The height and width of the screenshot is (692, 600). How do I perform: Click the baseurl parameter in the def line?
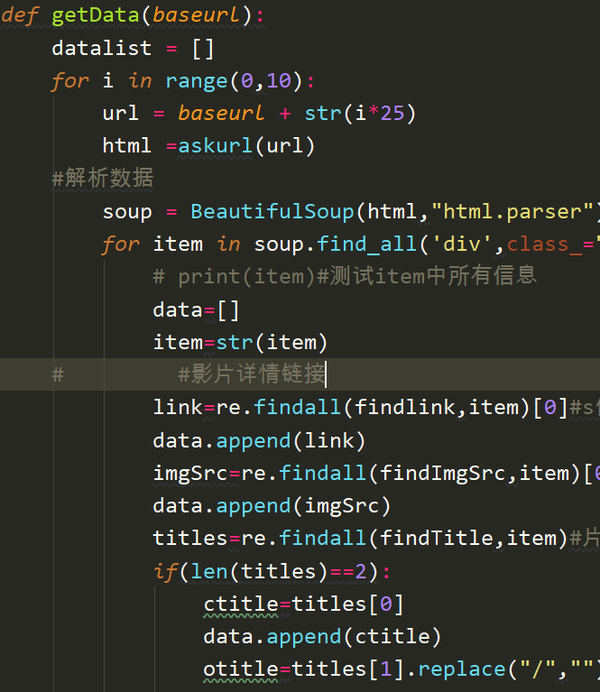pos(196,15)
